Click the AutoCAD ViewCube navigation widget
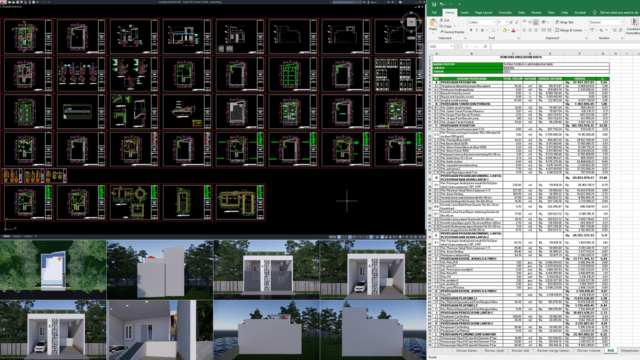The height and width of the screenshot is (360, 640). pyautogui.click(x=411, y=22)
